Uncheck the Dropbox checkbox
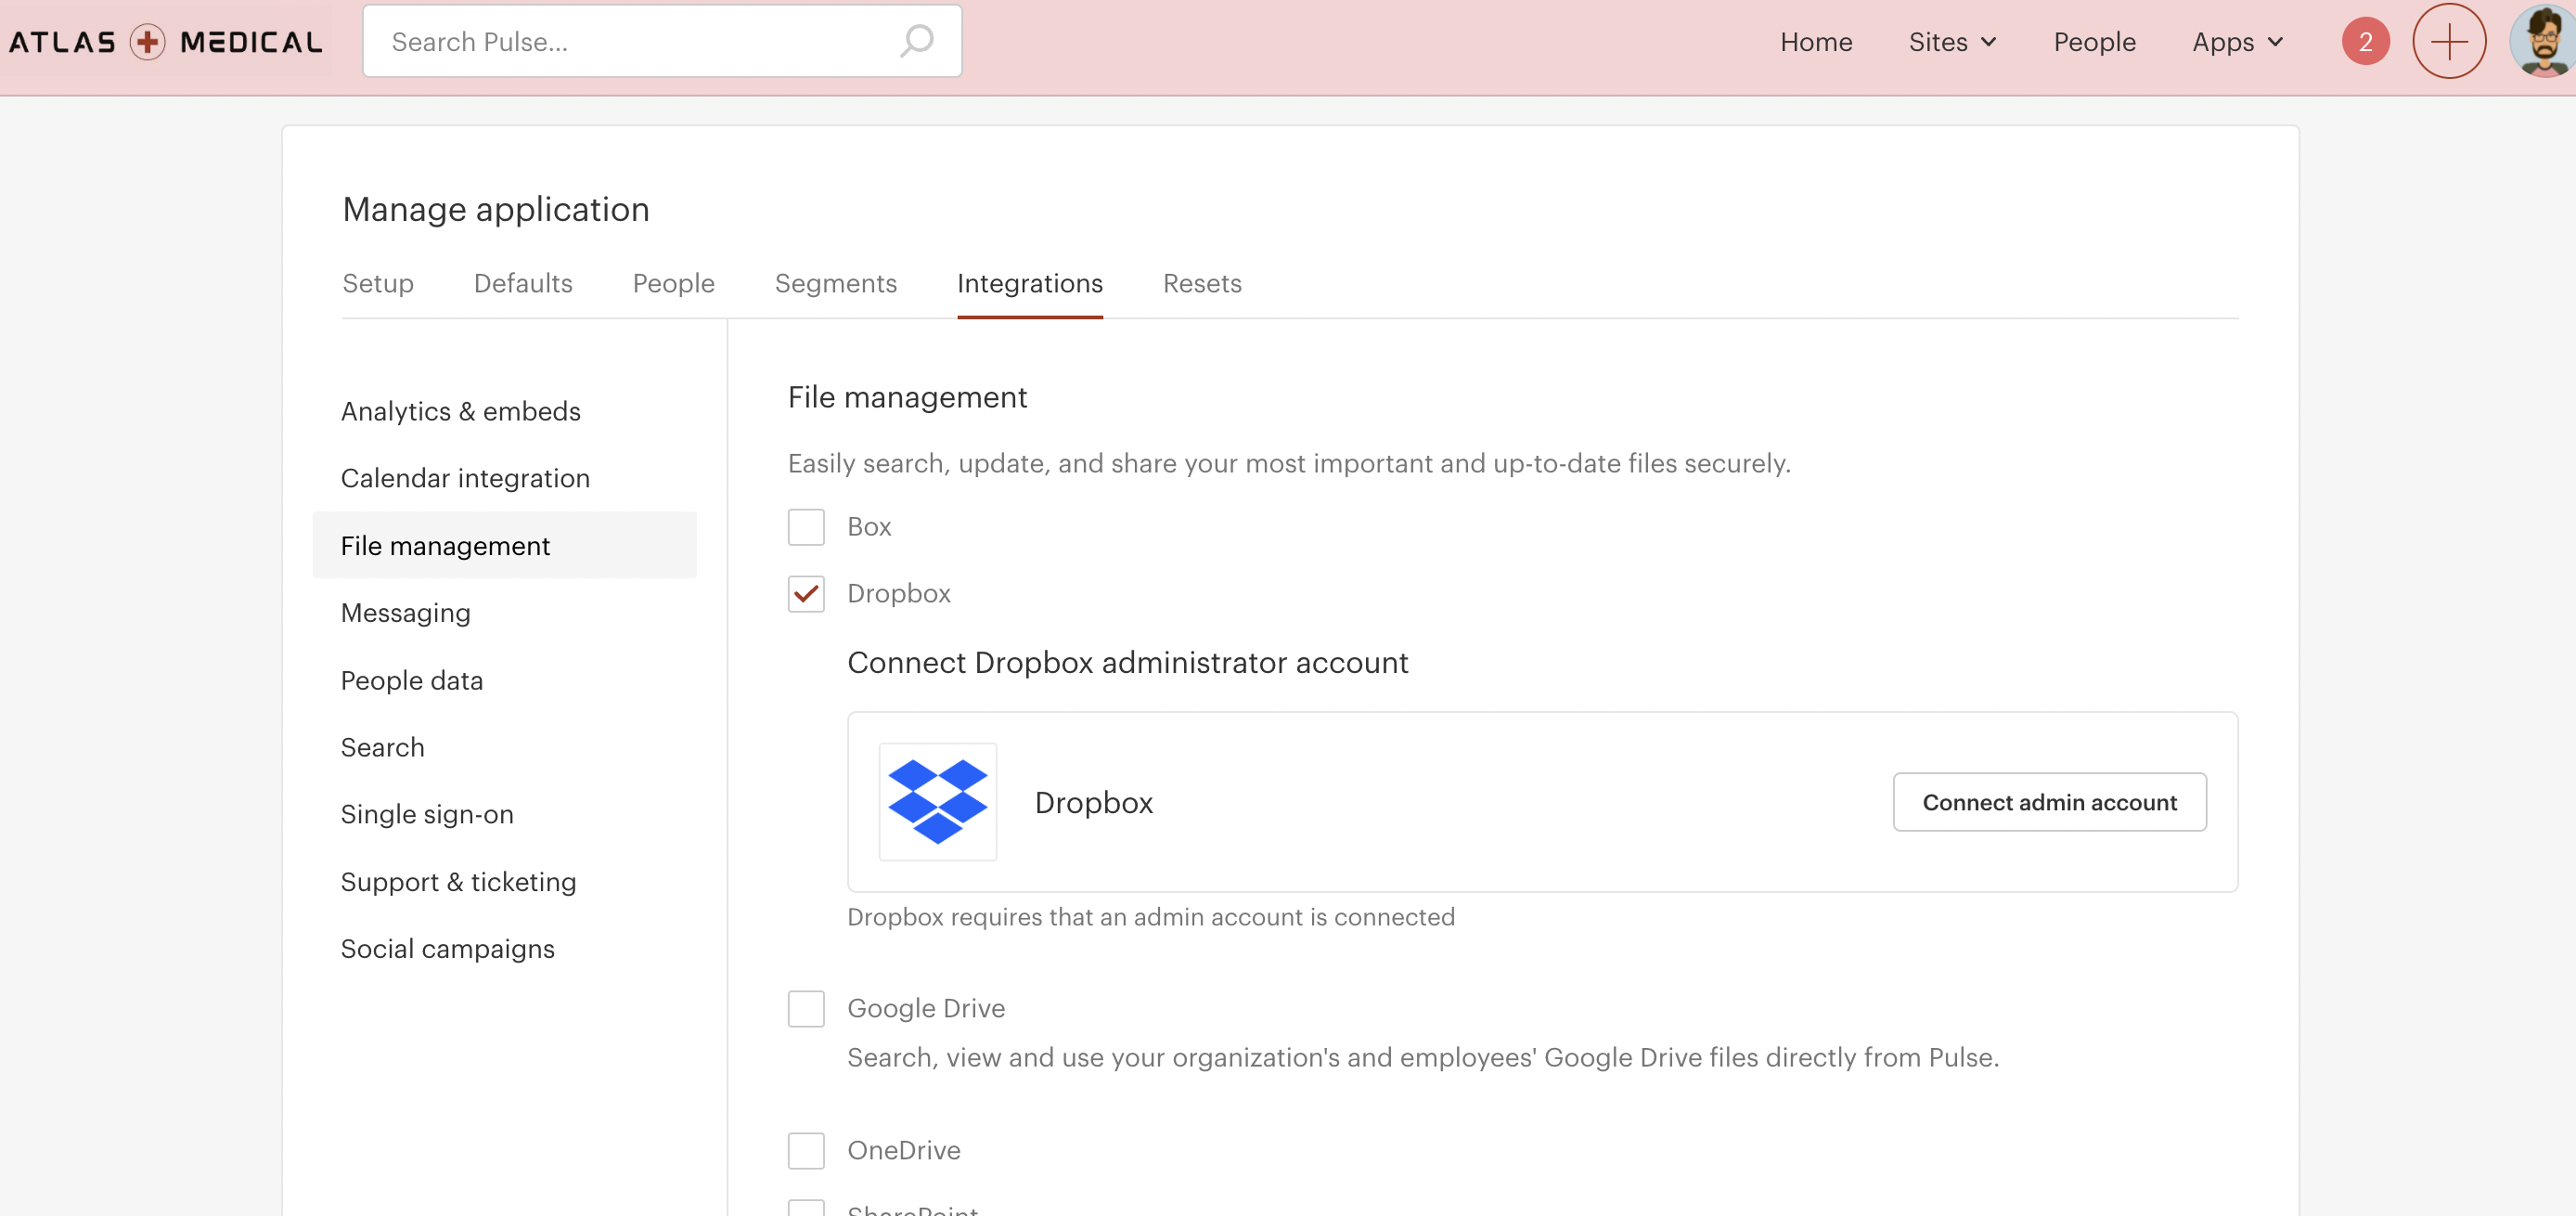 [806, 594]
